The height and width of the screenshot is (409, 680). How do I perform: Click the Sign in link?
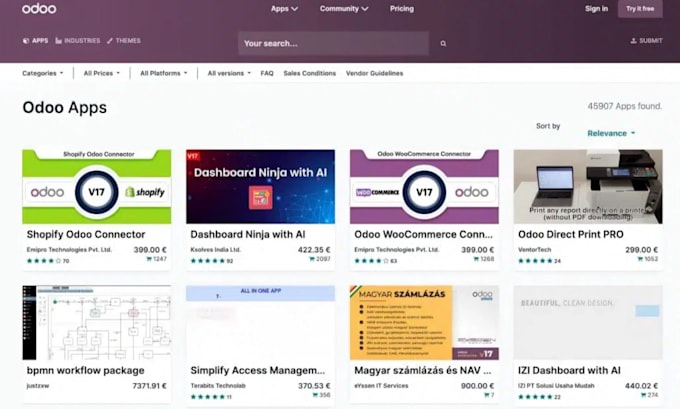click(596, 9)
